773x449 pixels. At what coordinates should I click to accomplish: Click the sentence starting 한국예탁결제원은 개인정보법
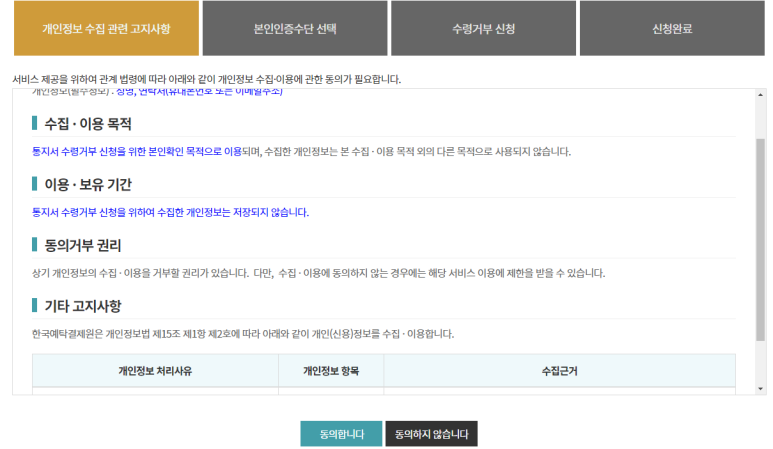click(243, 334)
